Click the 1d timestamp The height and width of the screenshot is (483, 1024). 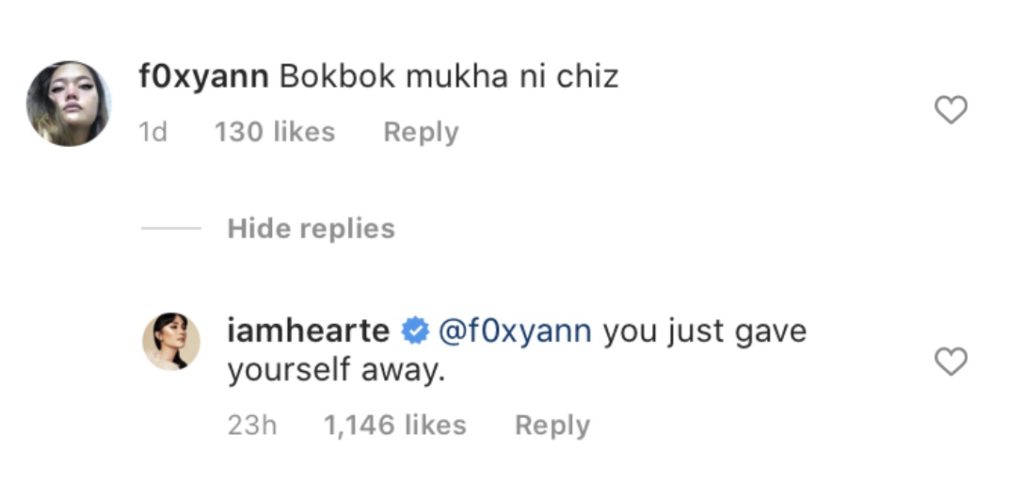153,132
